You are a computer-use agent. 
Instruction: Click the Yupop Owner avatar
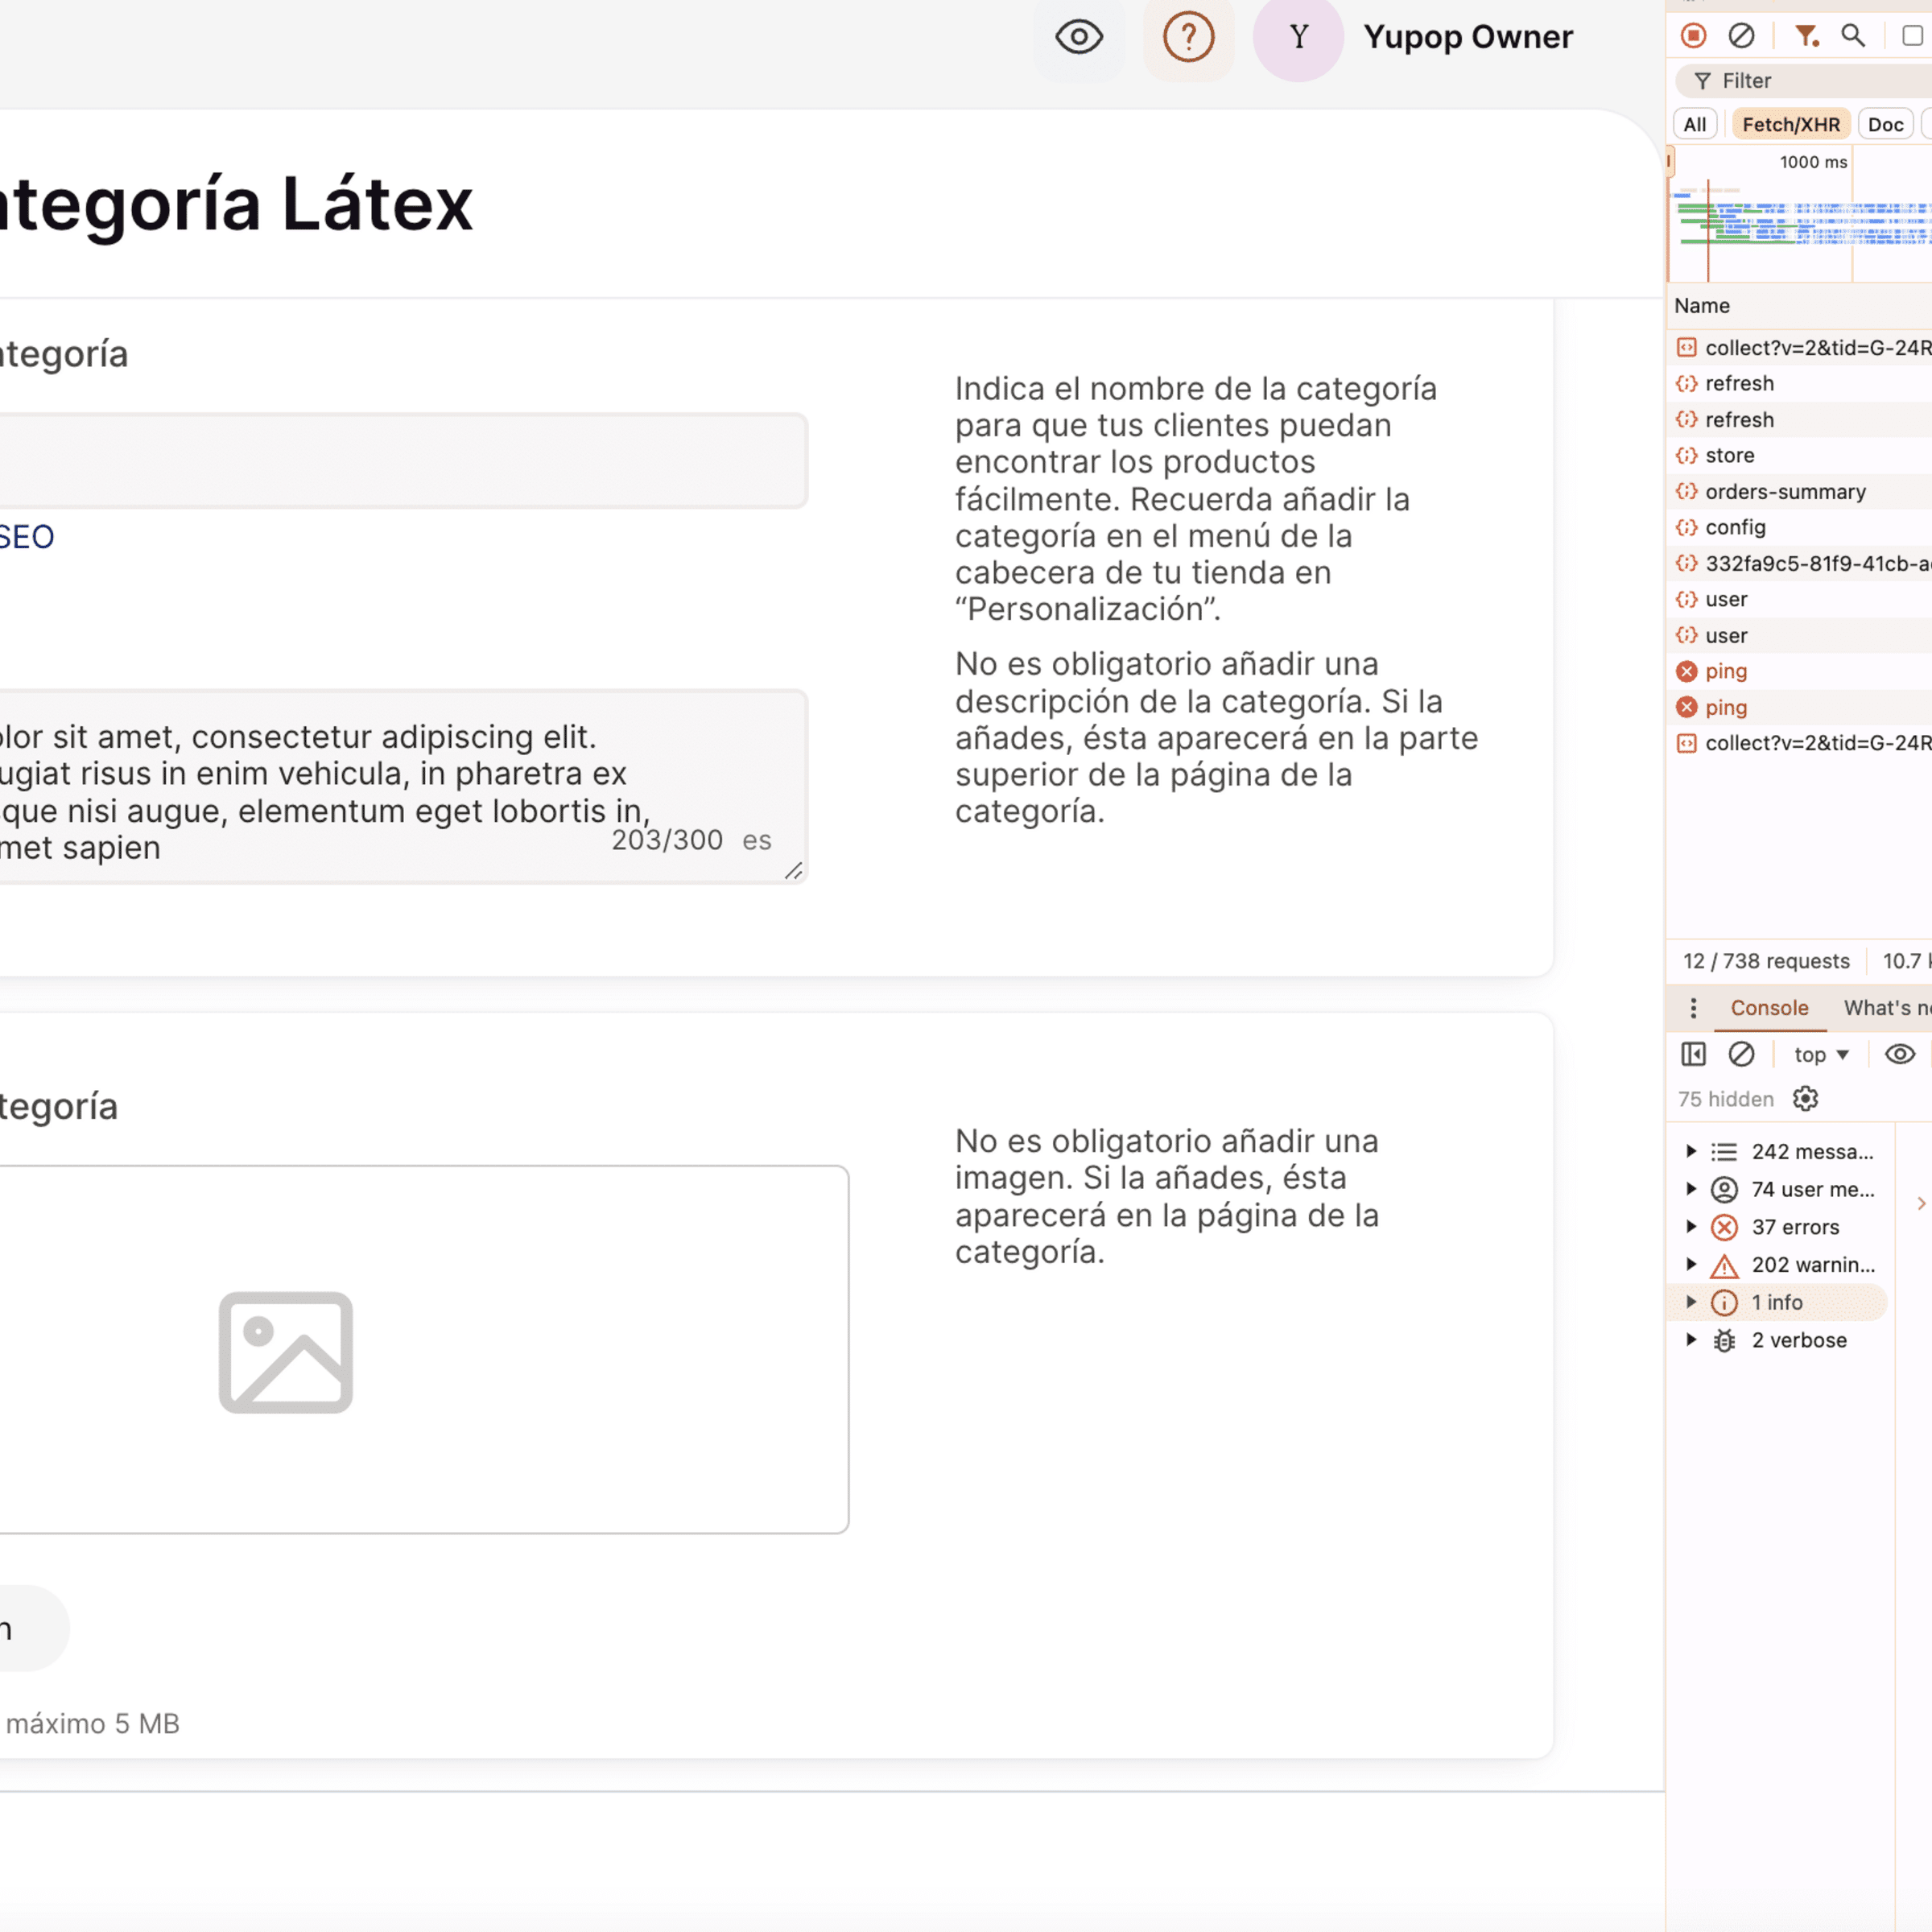[1298, 38]
